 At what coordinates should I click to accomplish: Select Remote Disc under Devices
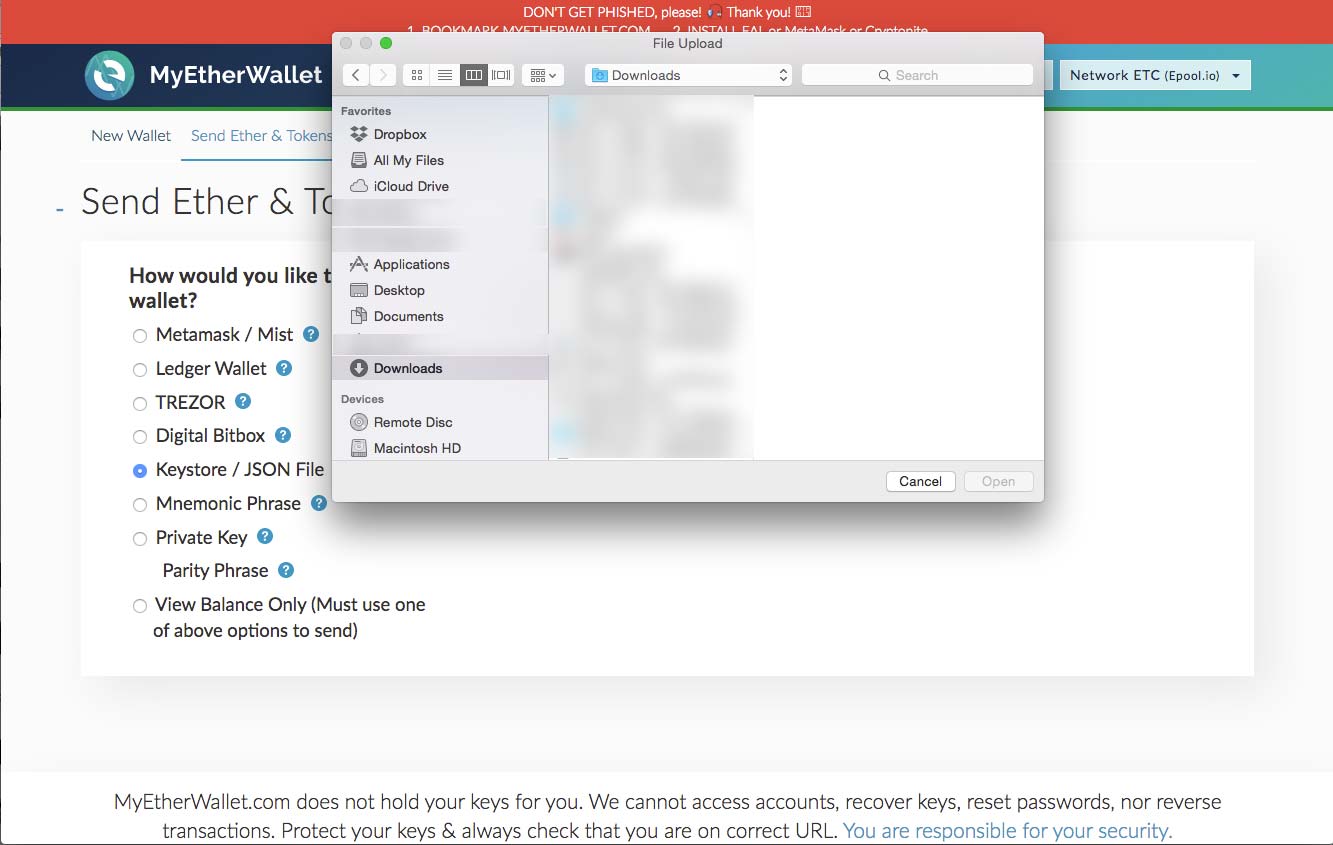coord(440,422)
